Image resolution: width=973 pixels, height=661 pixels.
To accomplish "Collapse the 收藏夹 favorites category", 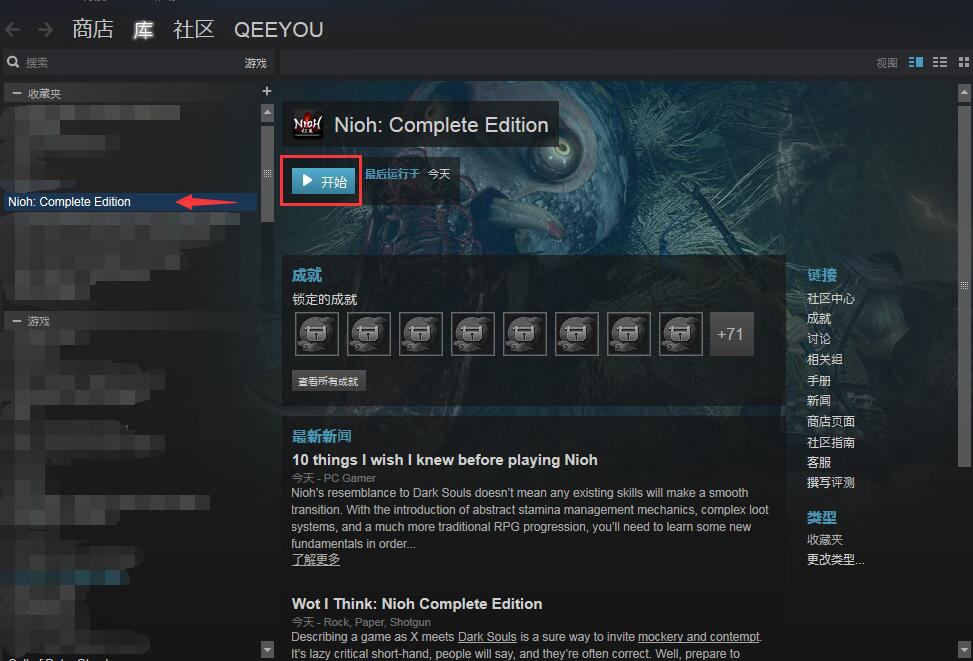I will (17, 93).
